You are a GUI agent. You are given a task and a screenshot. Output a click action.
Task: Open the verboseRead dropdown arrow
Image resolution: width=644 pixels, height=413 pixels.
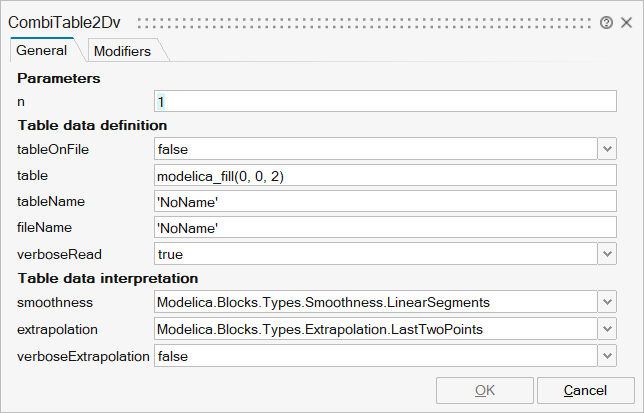click(607, 253)
